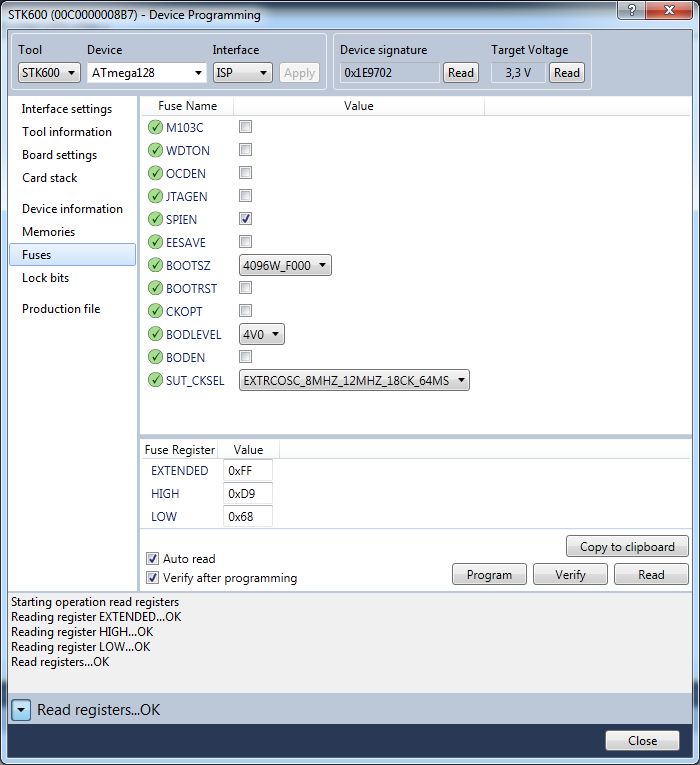Click the green status icon beside M103C
The image size is (700, 765).
[155, 127]
